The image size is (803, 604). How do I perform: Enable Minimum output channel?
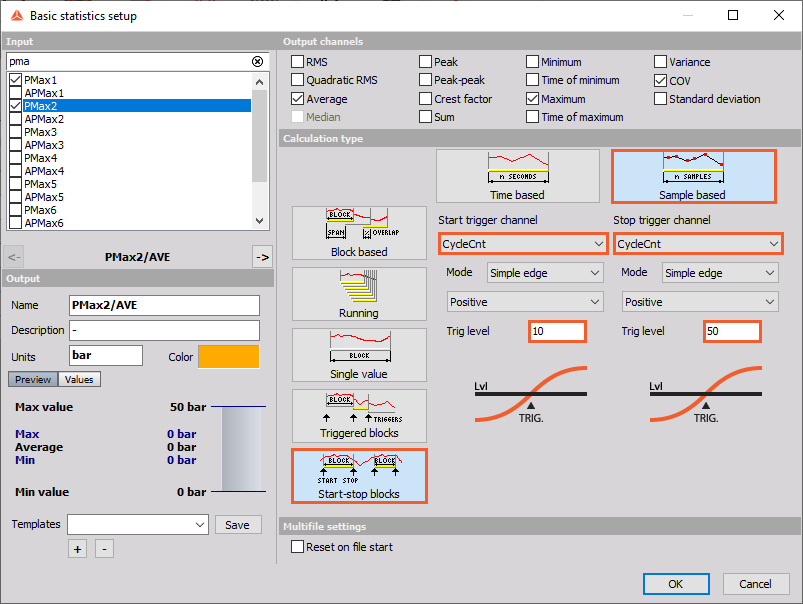coord(533,62)
